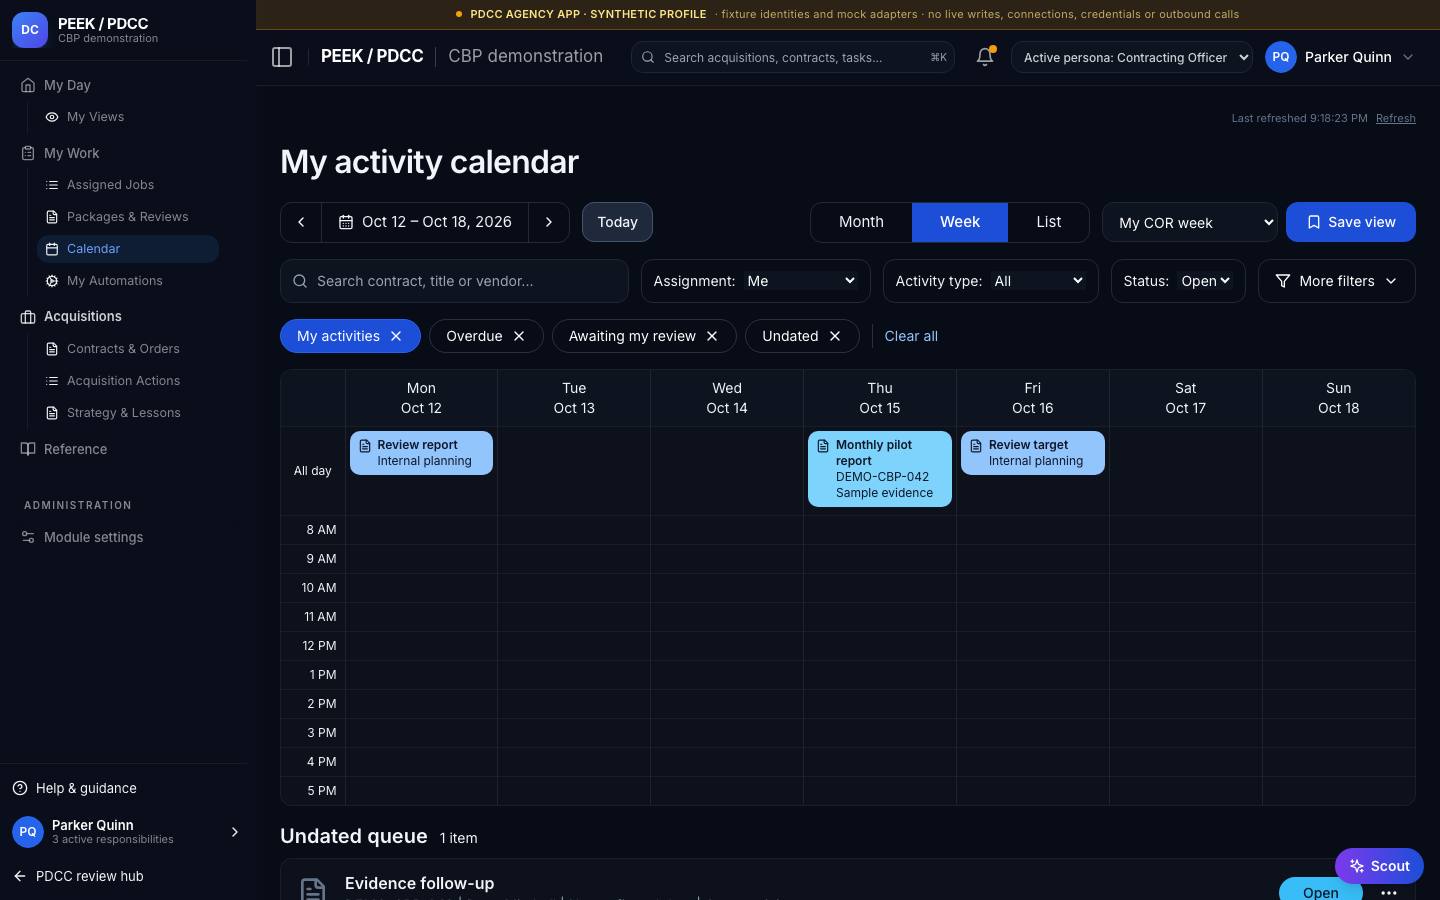Click the Today button
This screenshot has width=1440, height=900.
pyautogui.click(x=617, y=222)
